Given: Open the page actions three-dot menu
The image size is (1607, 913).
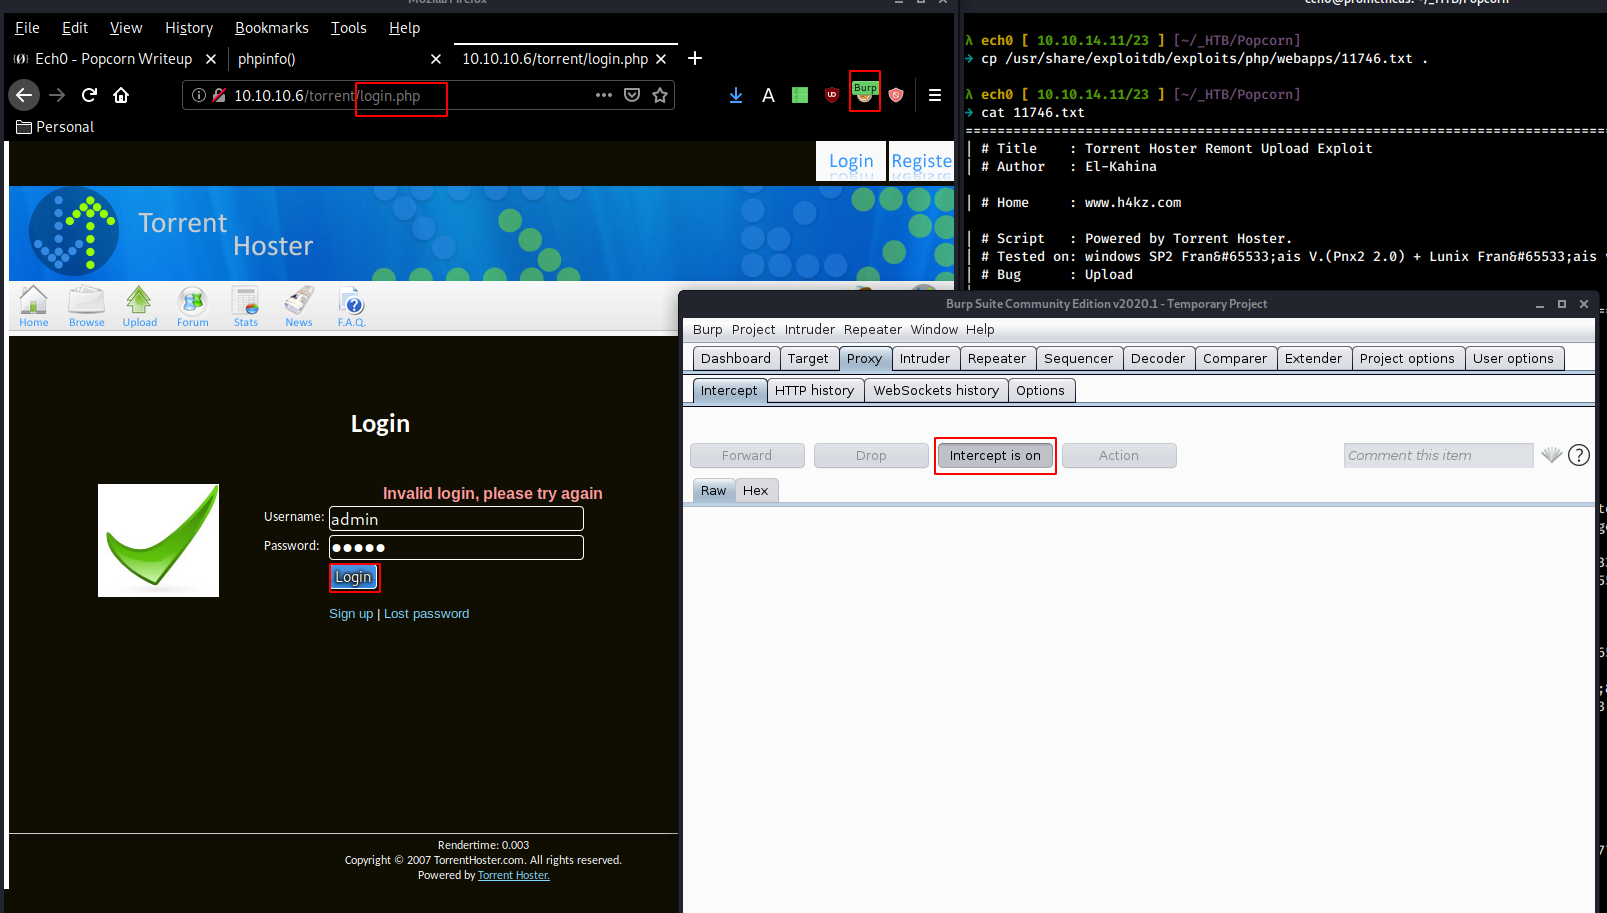Looking at the screenshot, I should tap(604, 95).
